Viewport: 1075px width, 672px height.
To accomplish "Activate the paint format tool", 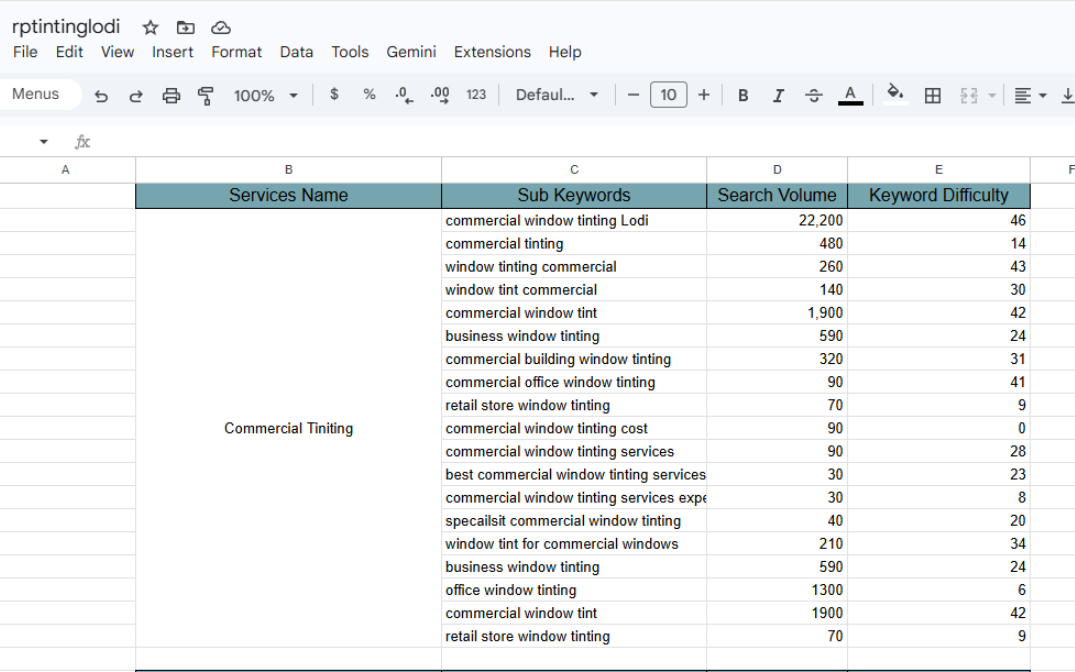I will [x=206, y=95].
